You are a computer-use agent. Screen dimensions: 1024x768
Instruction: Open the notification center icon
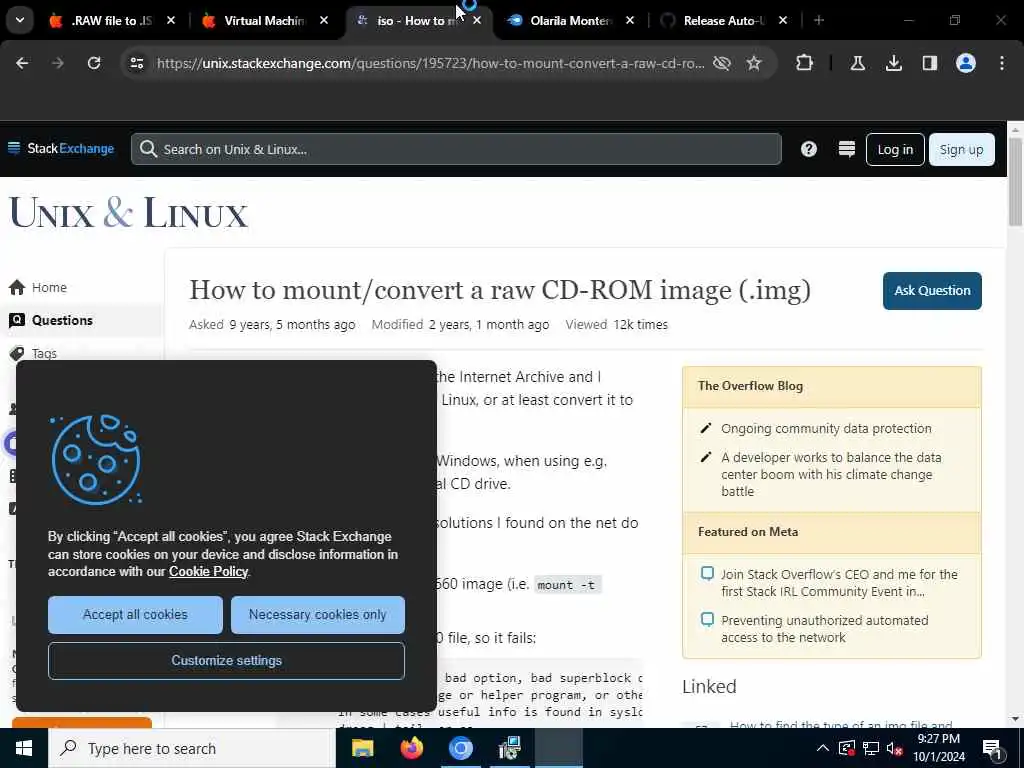tap(993, 750)
